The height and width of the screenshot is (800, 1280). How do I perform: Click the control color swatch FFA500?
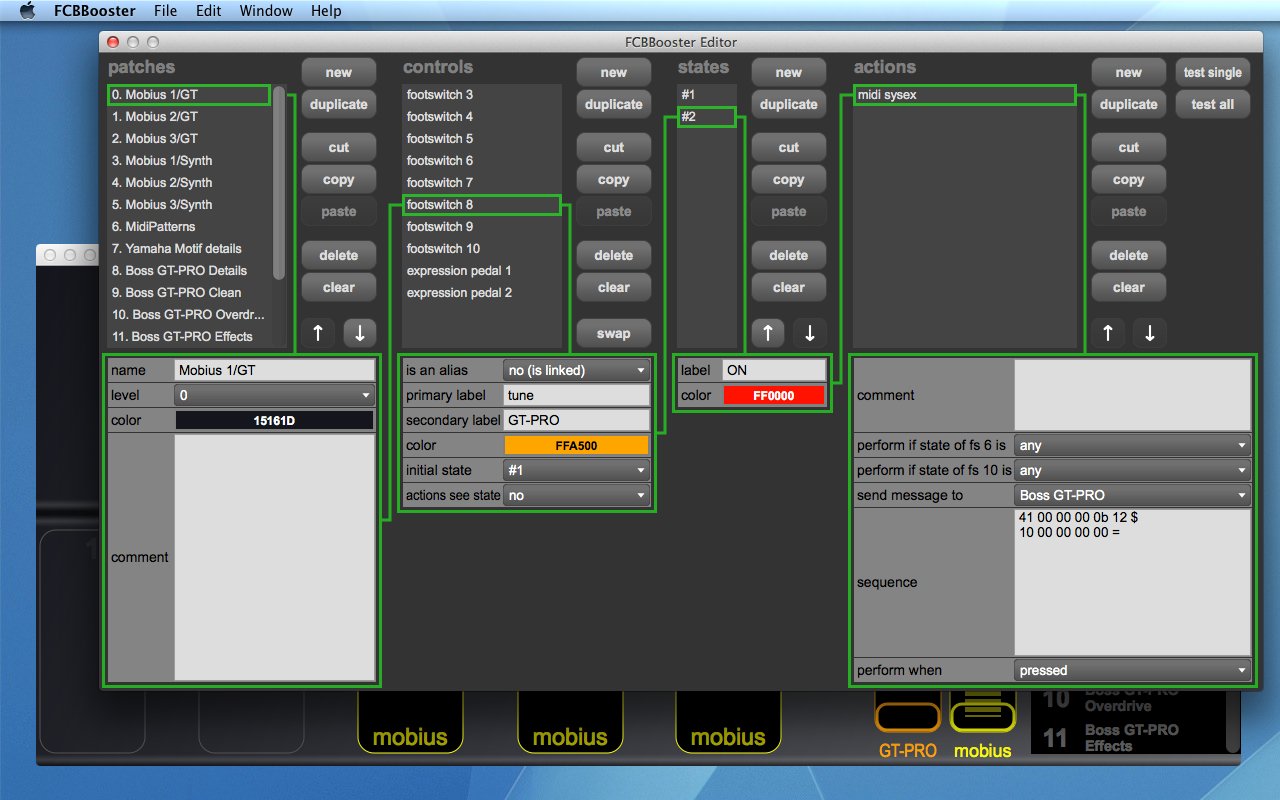[576, 445]
